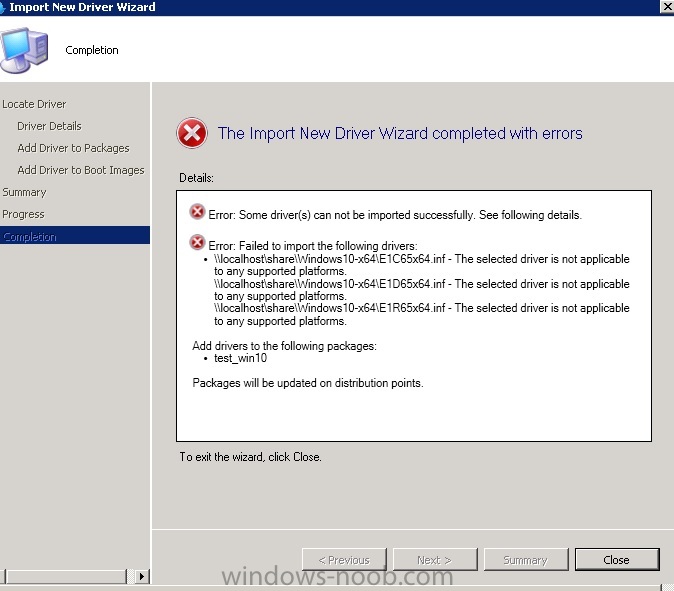The image size is (674, 591).
Task: Select the highlighted Completion step
Action: pyautogui.click(x=75, y=236)
